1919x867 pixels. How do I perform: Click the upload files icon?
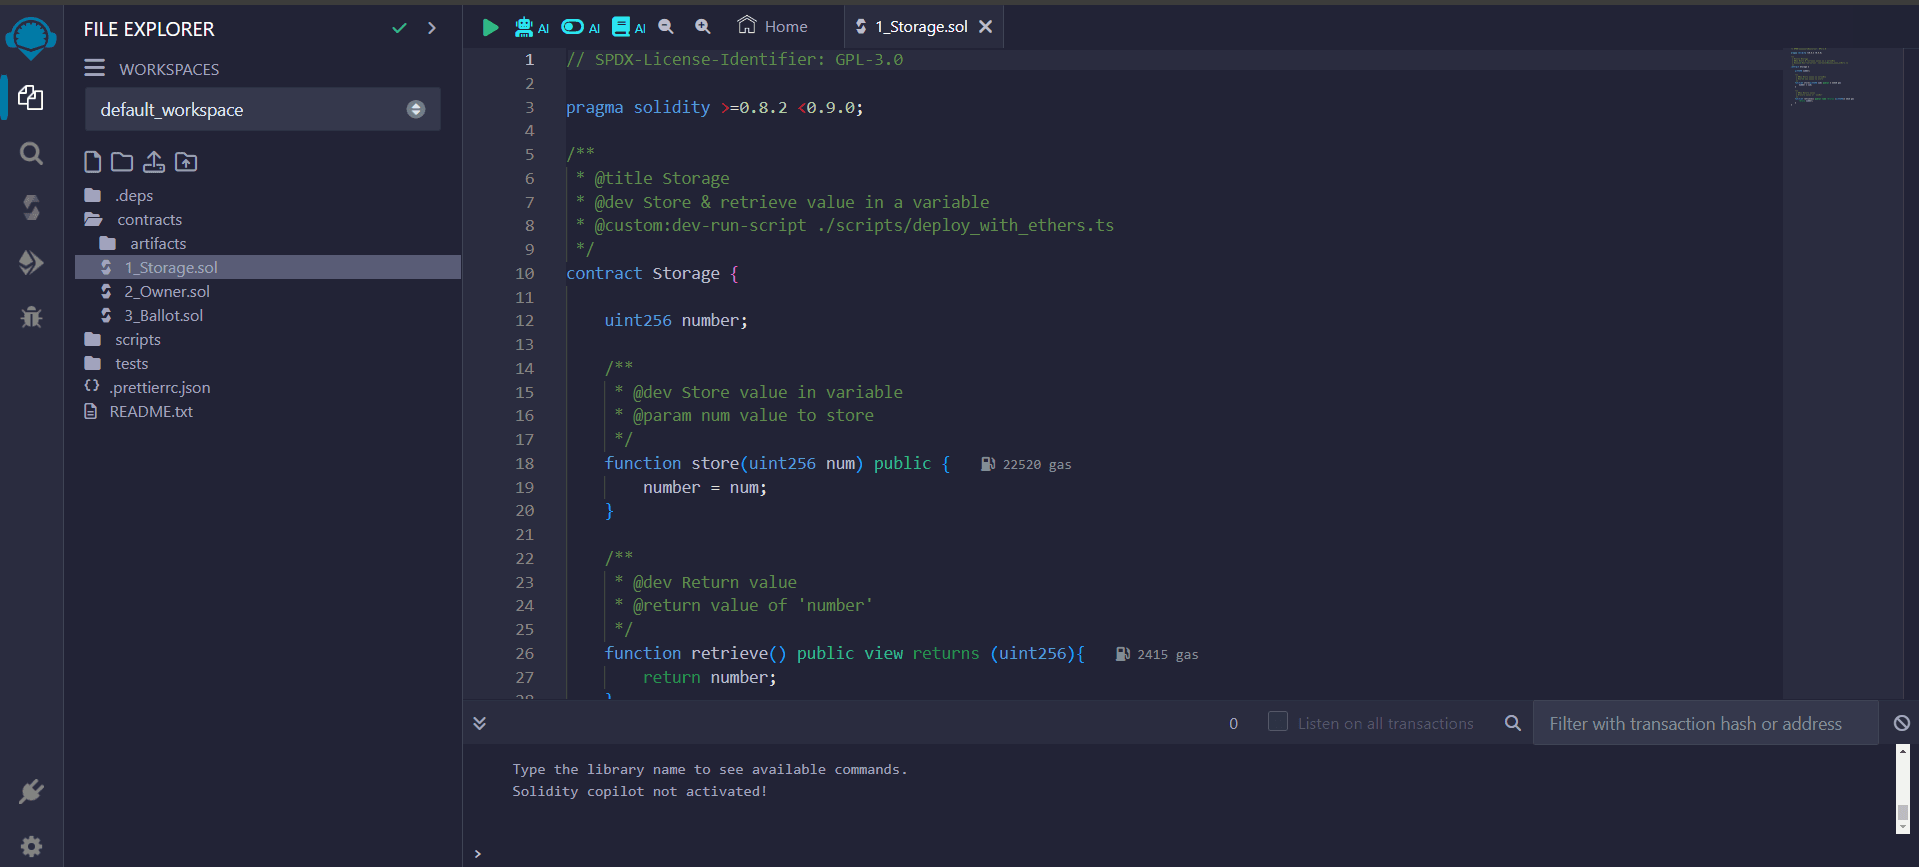[x=154, y=162]
